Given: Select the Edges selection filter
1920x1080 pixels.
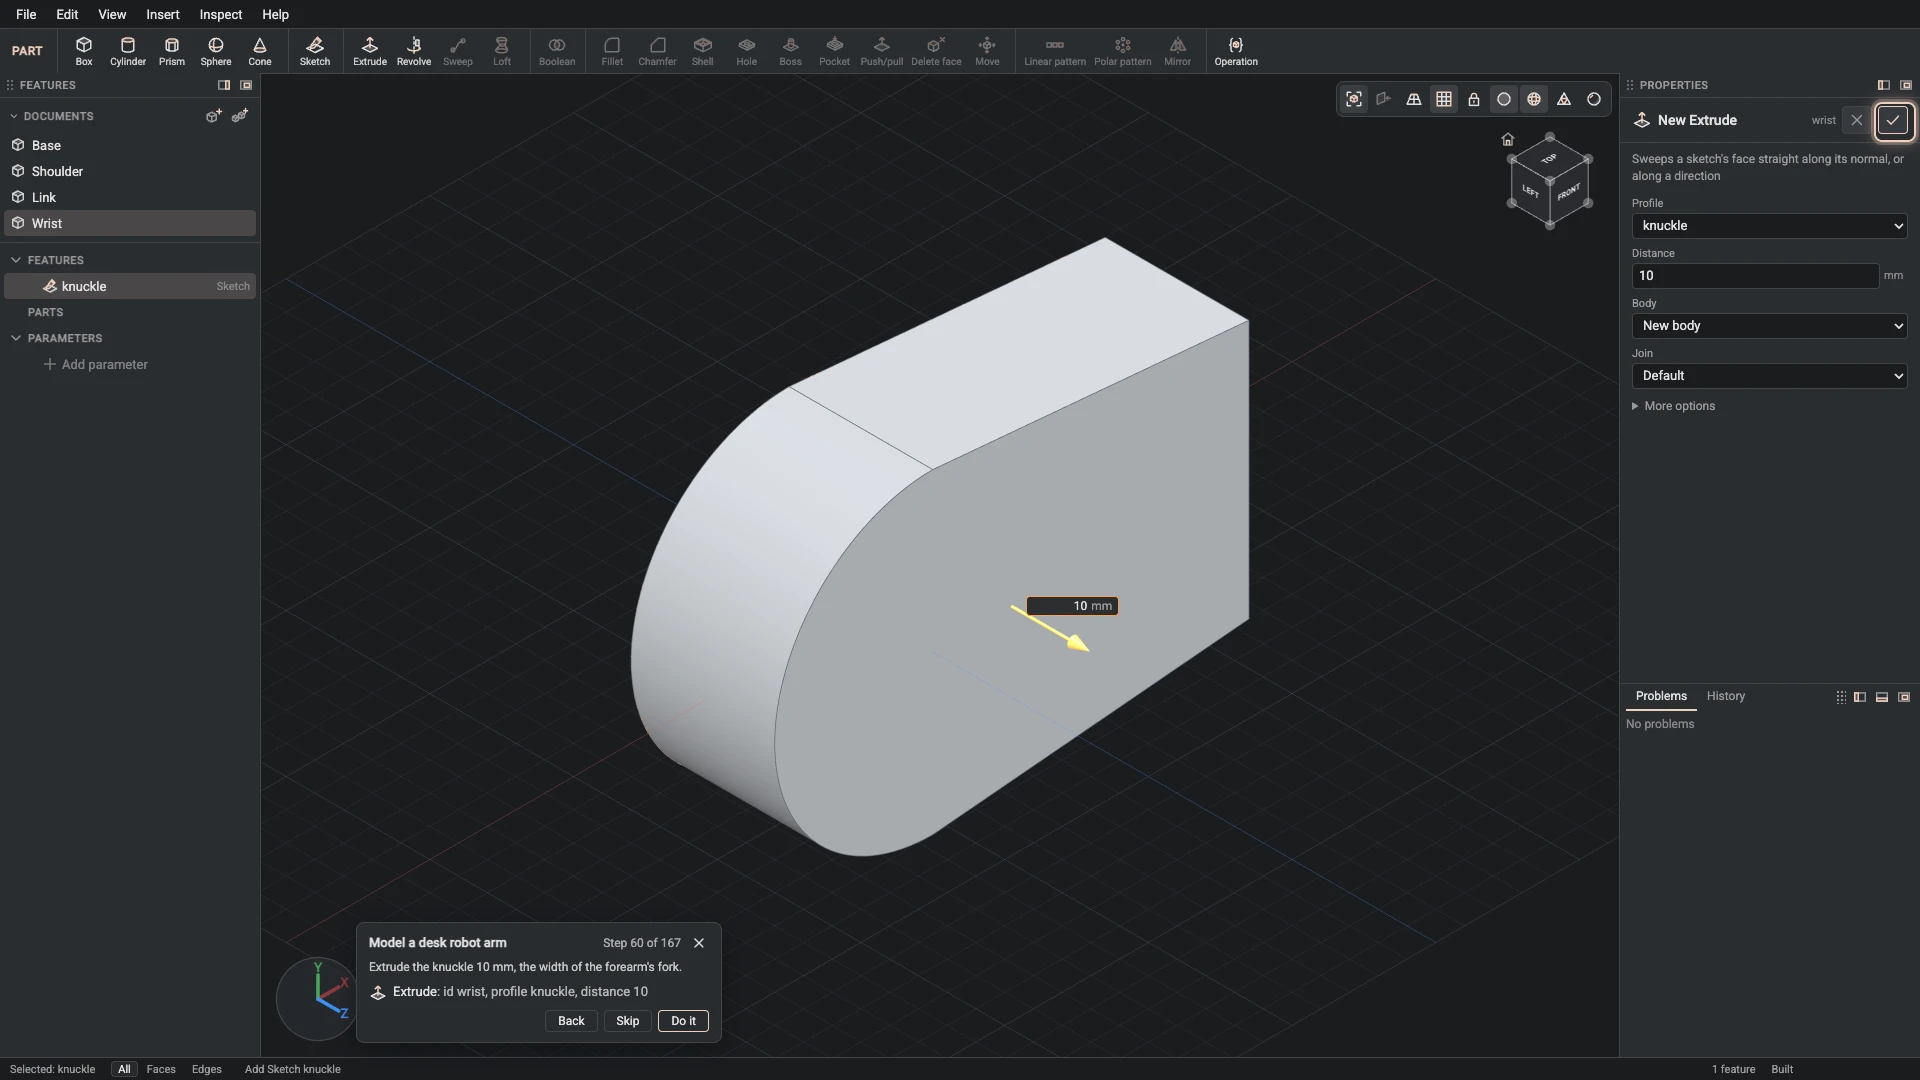Looking at the screenshot, I should pos(207,1069).
